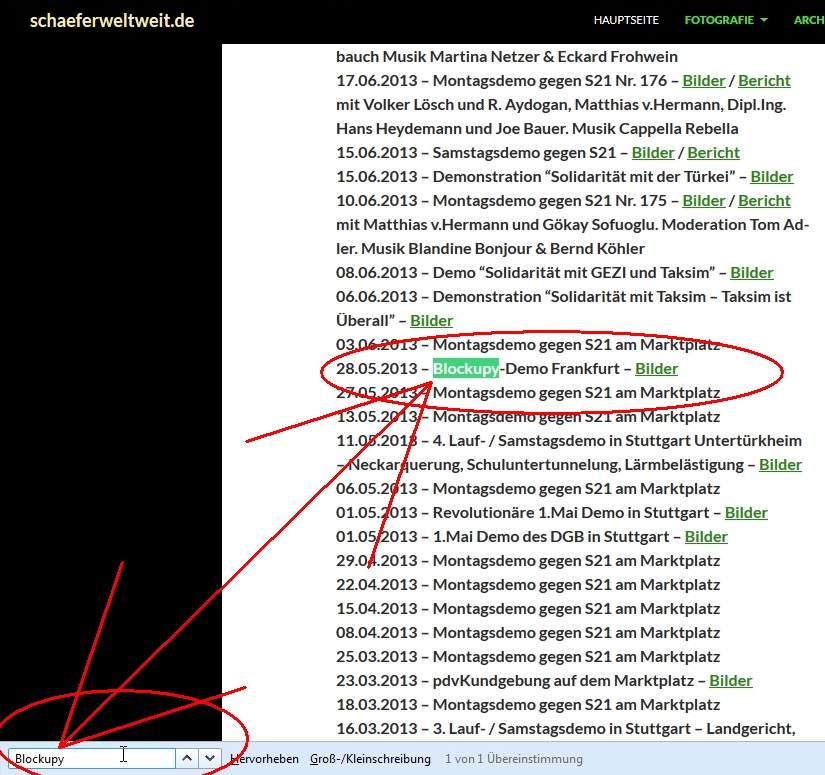The width and height of the screenshot is (825, 775).
Task: Open Bilder link for Solidarität mit der Türkei
Action: click(x=771, y=177)
